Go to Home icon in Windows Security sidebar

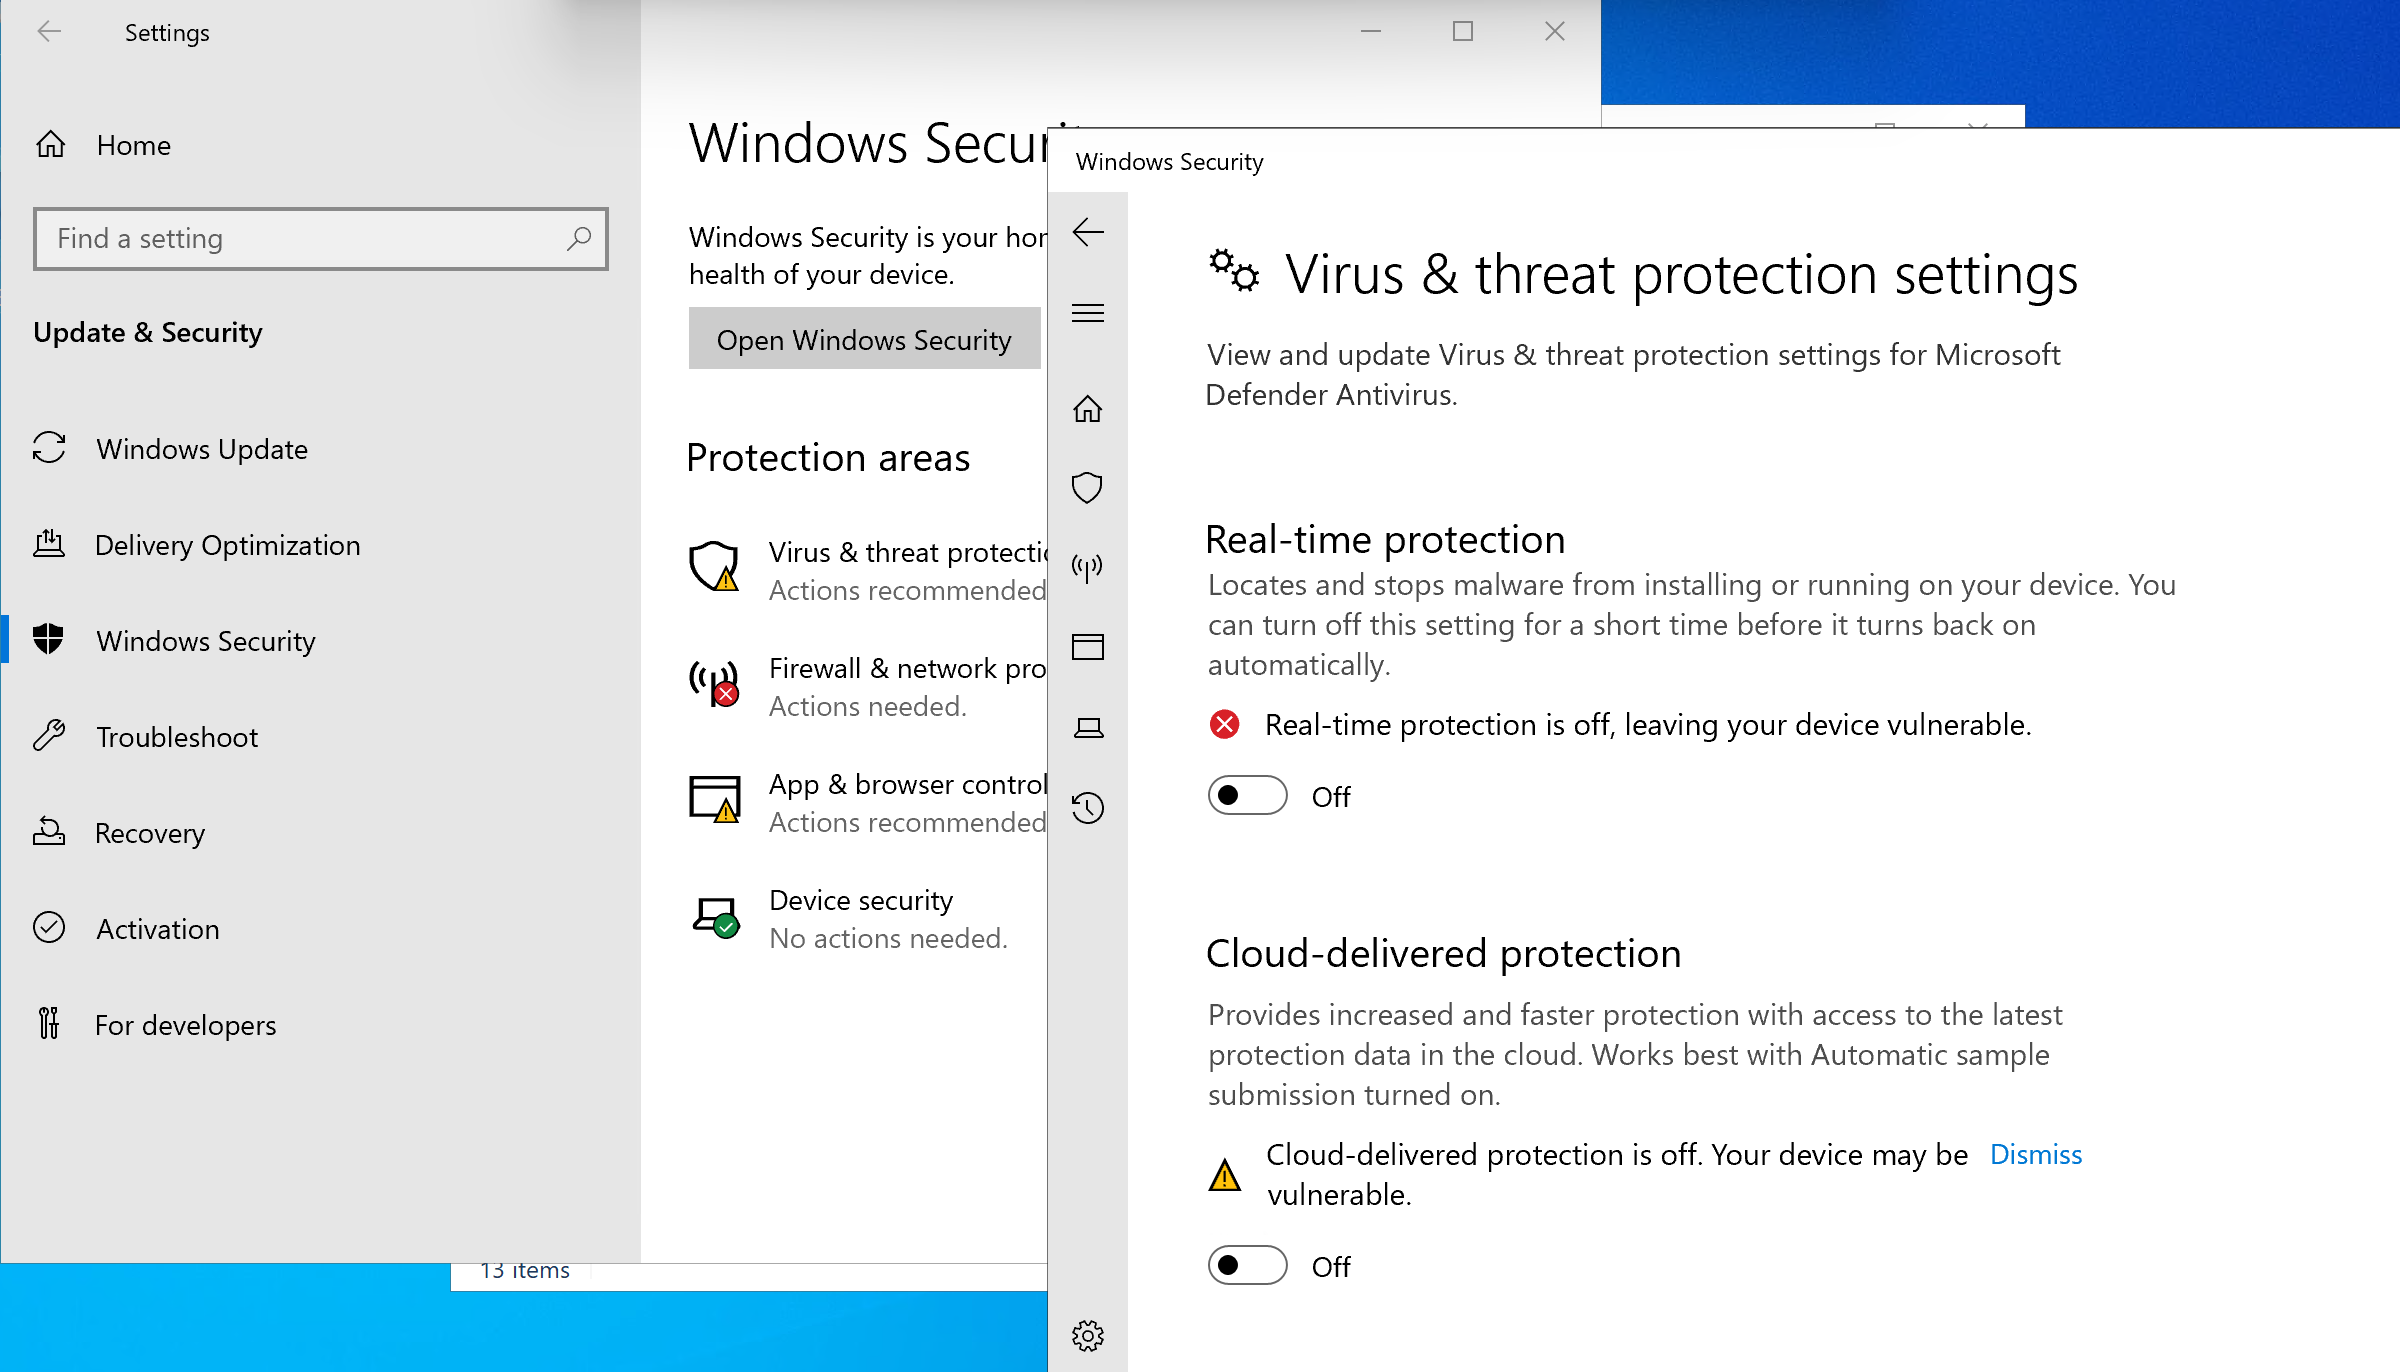click(x=1087, y=409)
